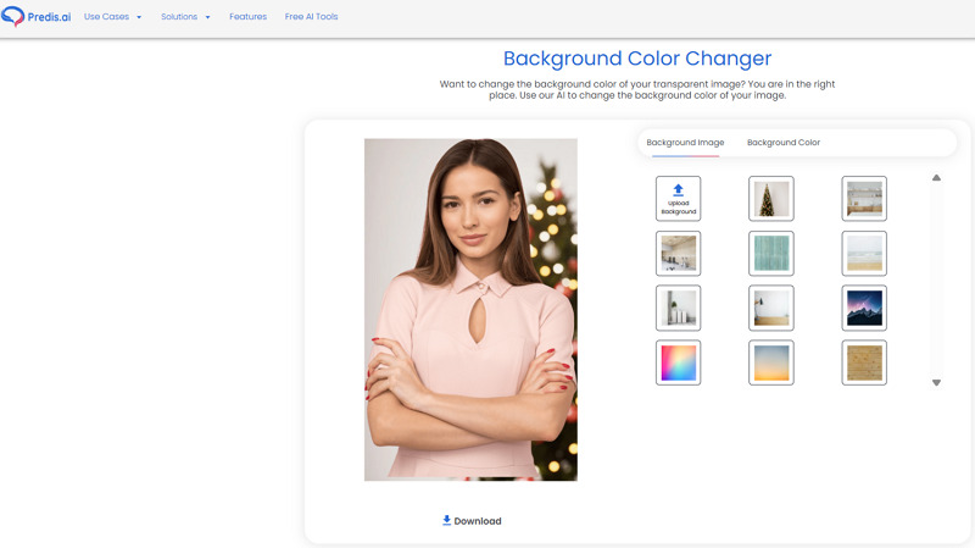Screen dimensions: 977x550
Task: Switch to the Background Color tab
Action: [783, 143]
